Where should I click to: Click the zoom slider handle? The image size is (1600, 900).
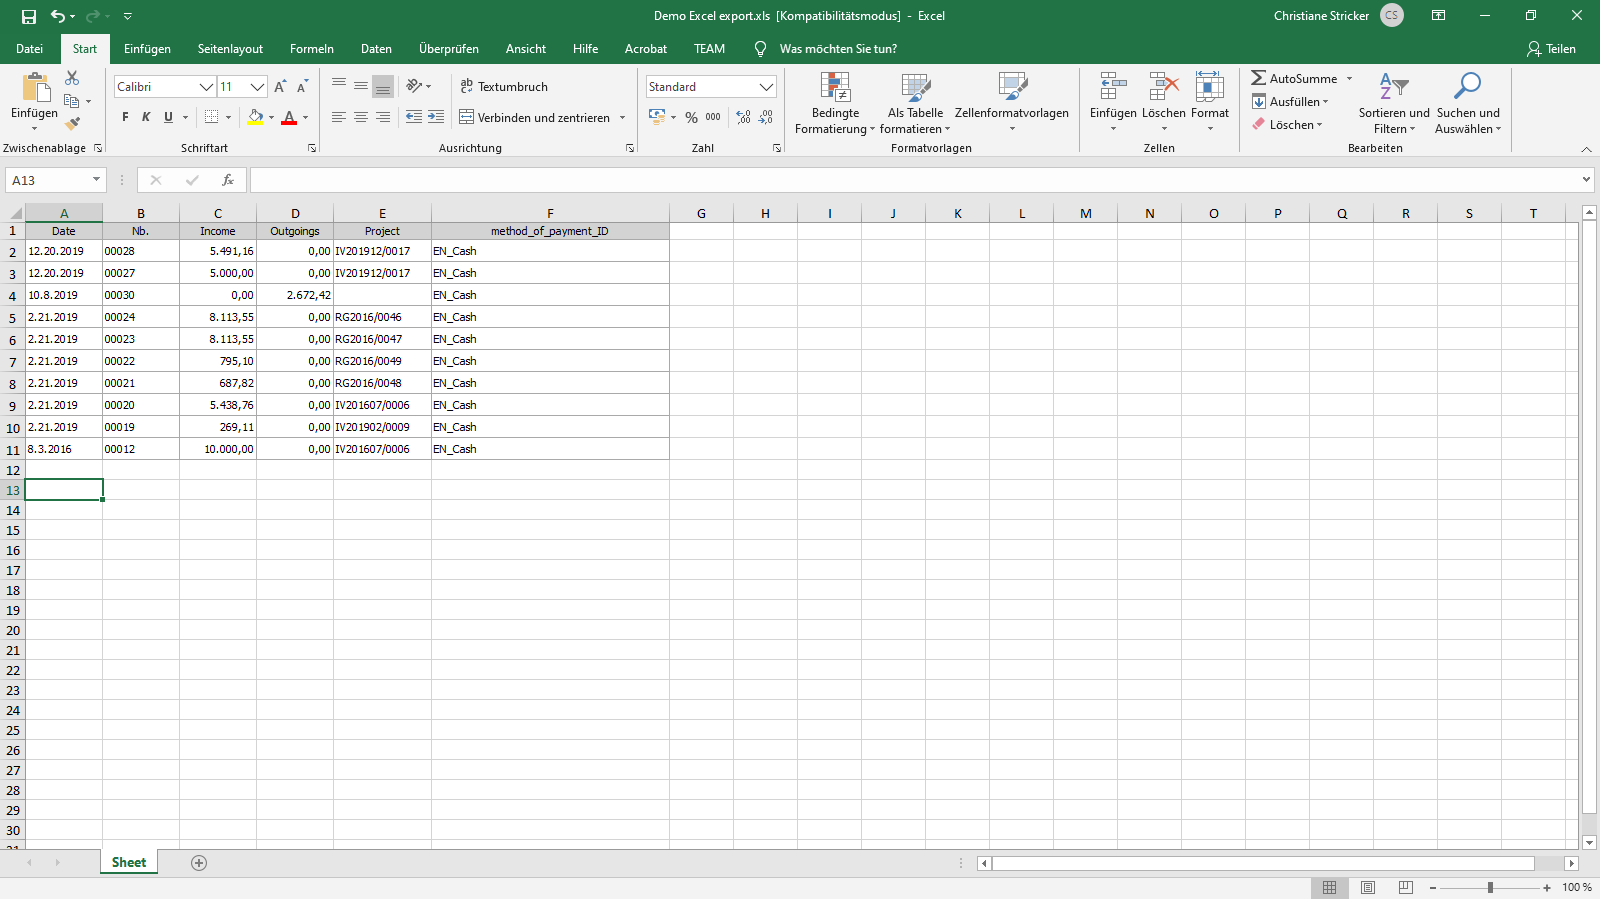pos(1490,888)
